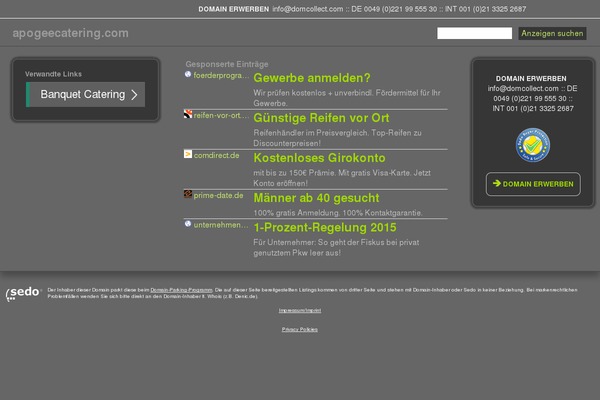Open the Günstige Reifen vor Ort ad
The height and width of the screenshot is (400, 600).
(321, 118)
